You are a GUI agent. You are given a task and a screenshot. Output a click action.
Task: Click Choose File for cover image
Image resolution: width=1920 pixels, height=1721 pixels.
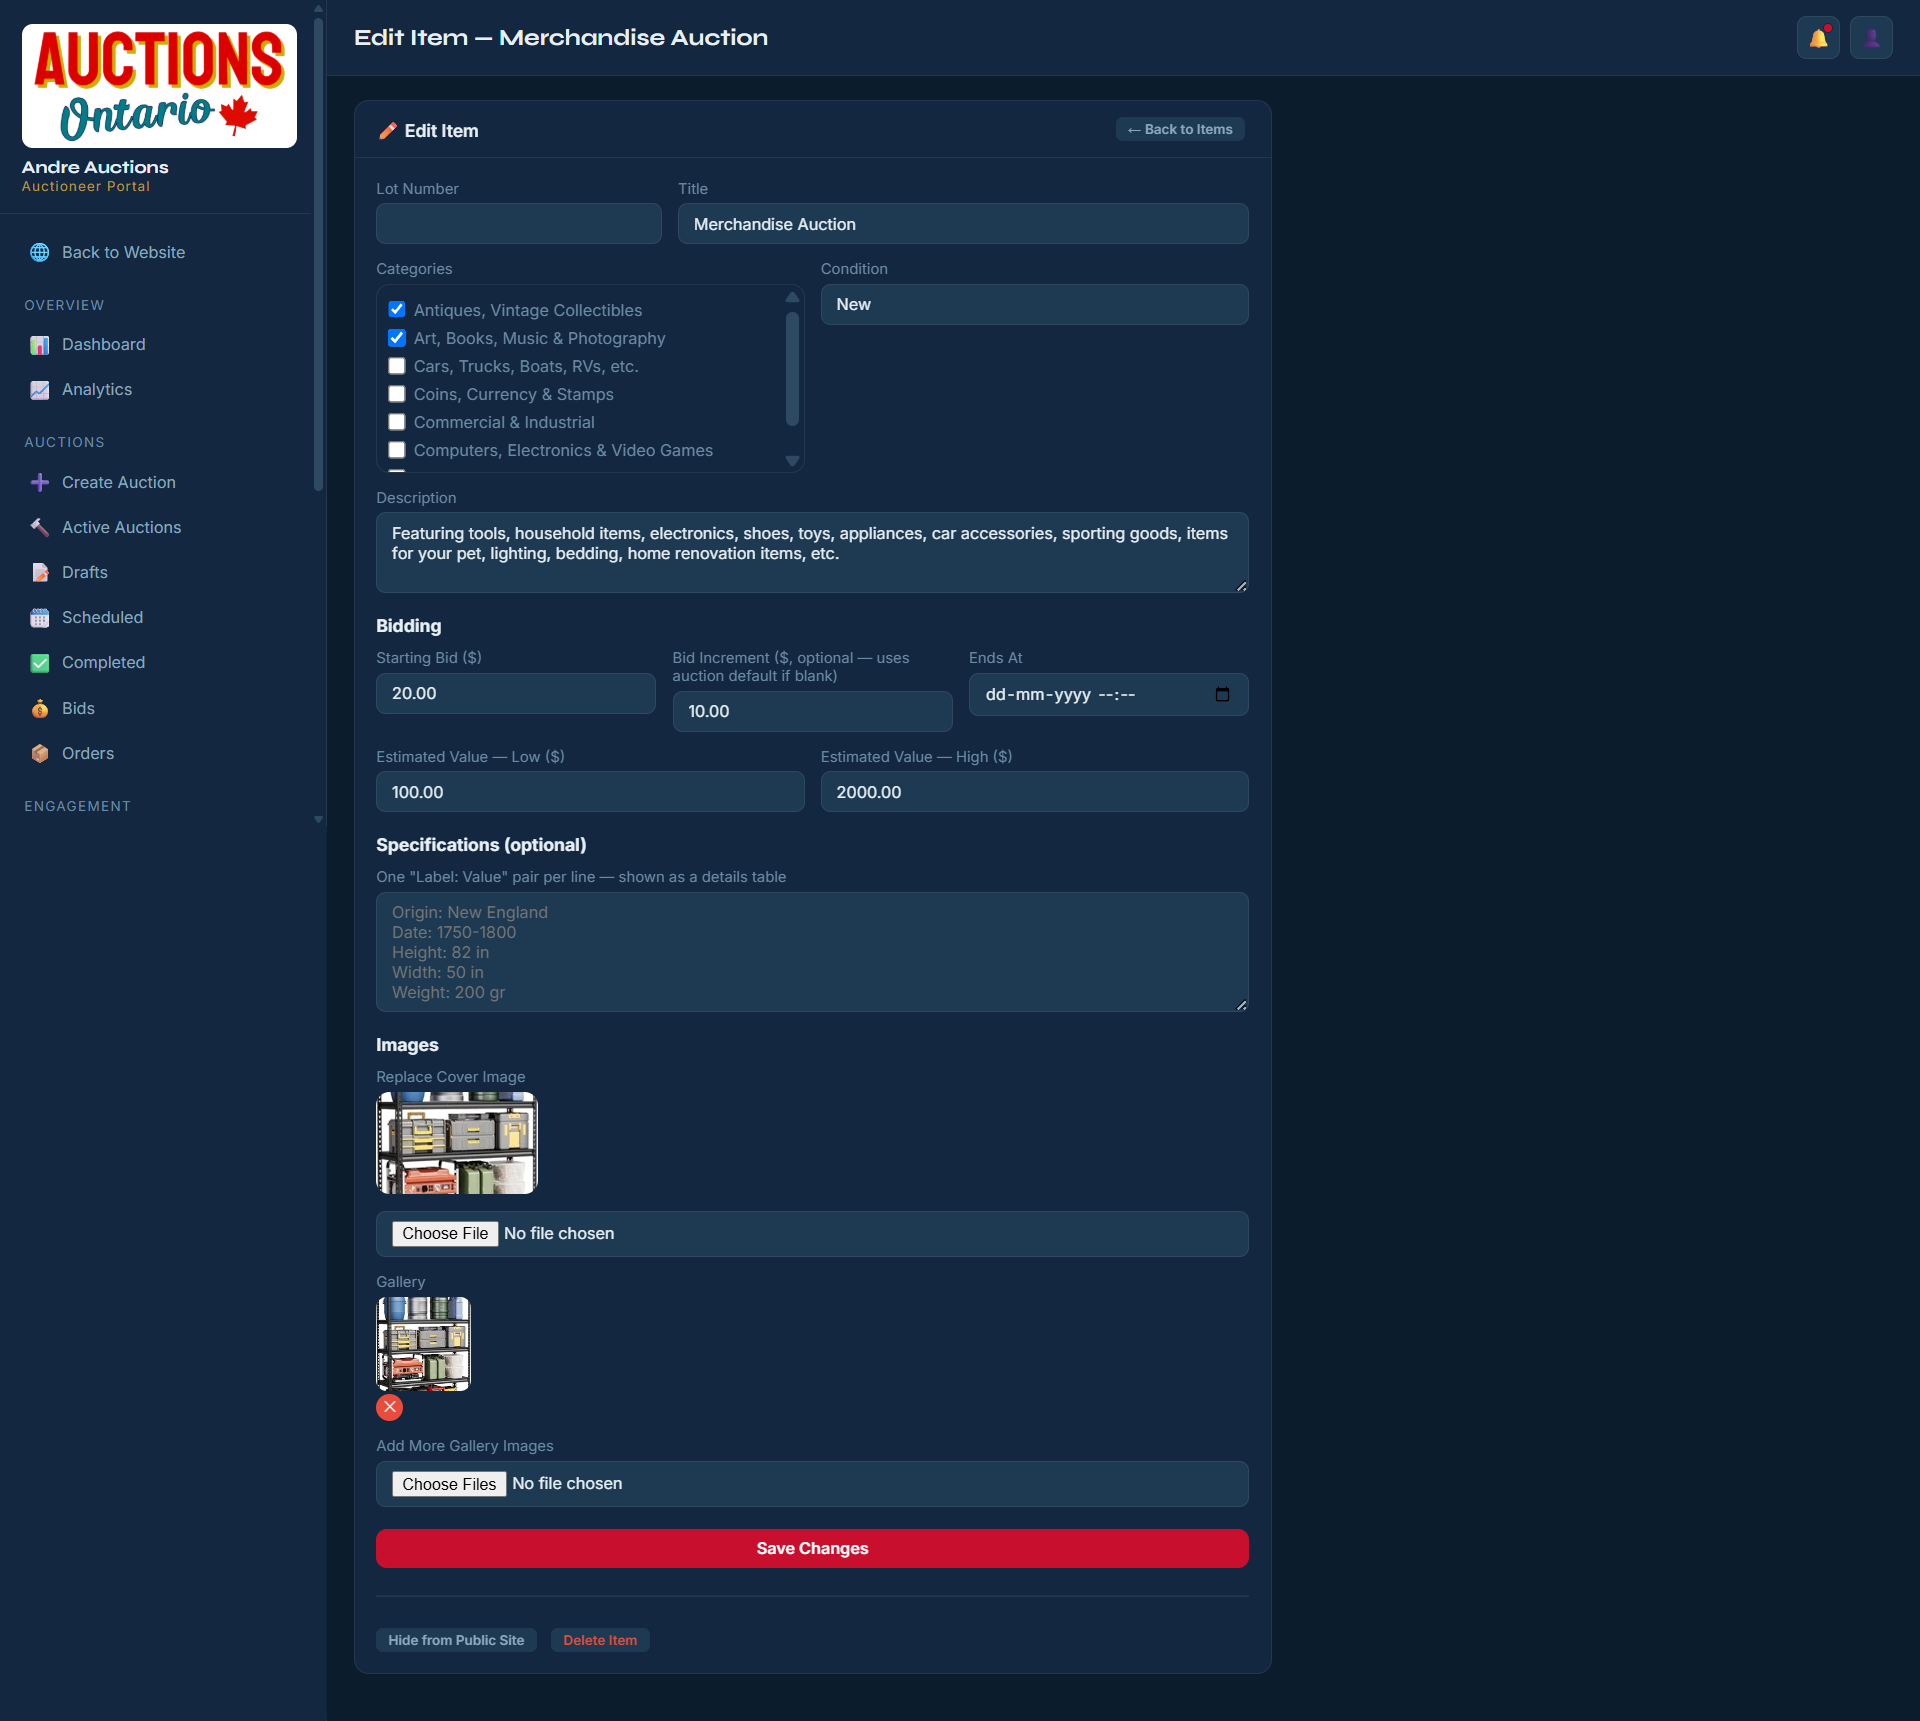(445, 1233)
